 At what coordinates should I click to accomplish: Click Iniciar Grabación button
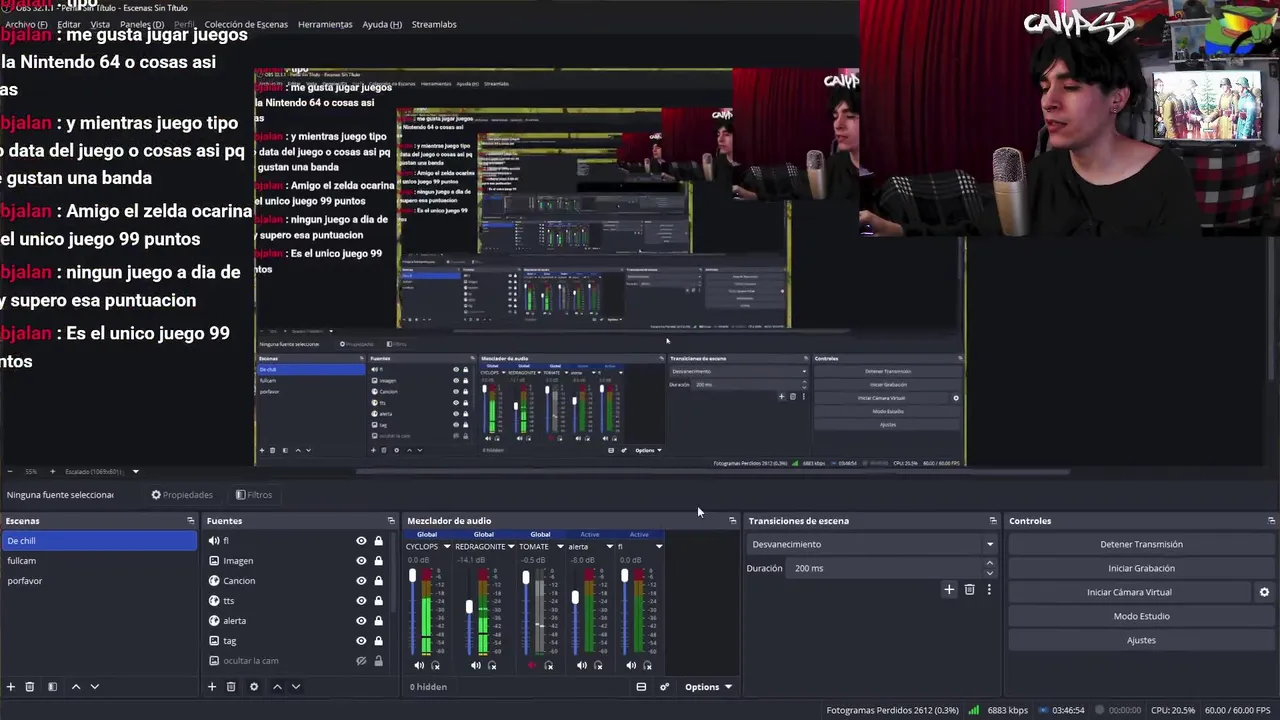tap(1141, 568)
